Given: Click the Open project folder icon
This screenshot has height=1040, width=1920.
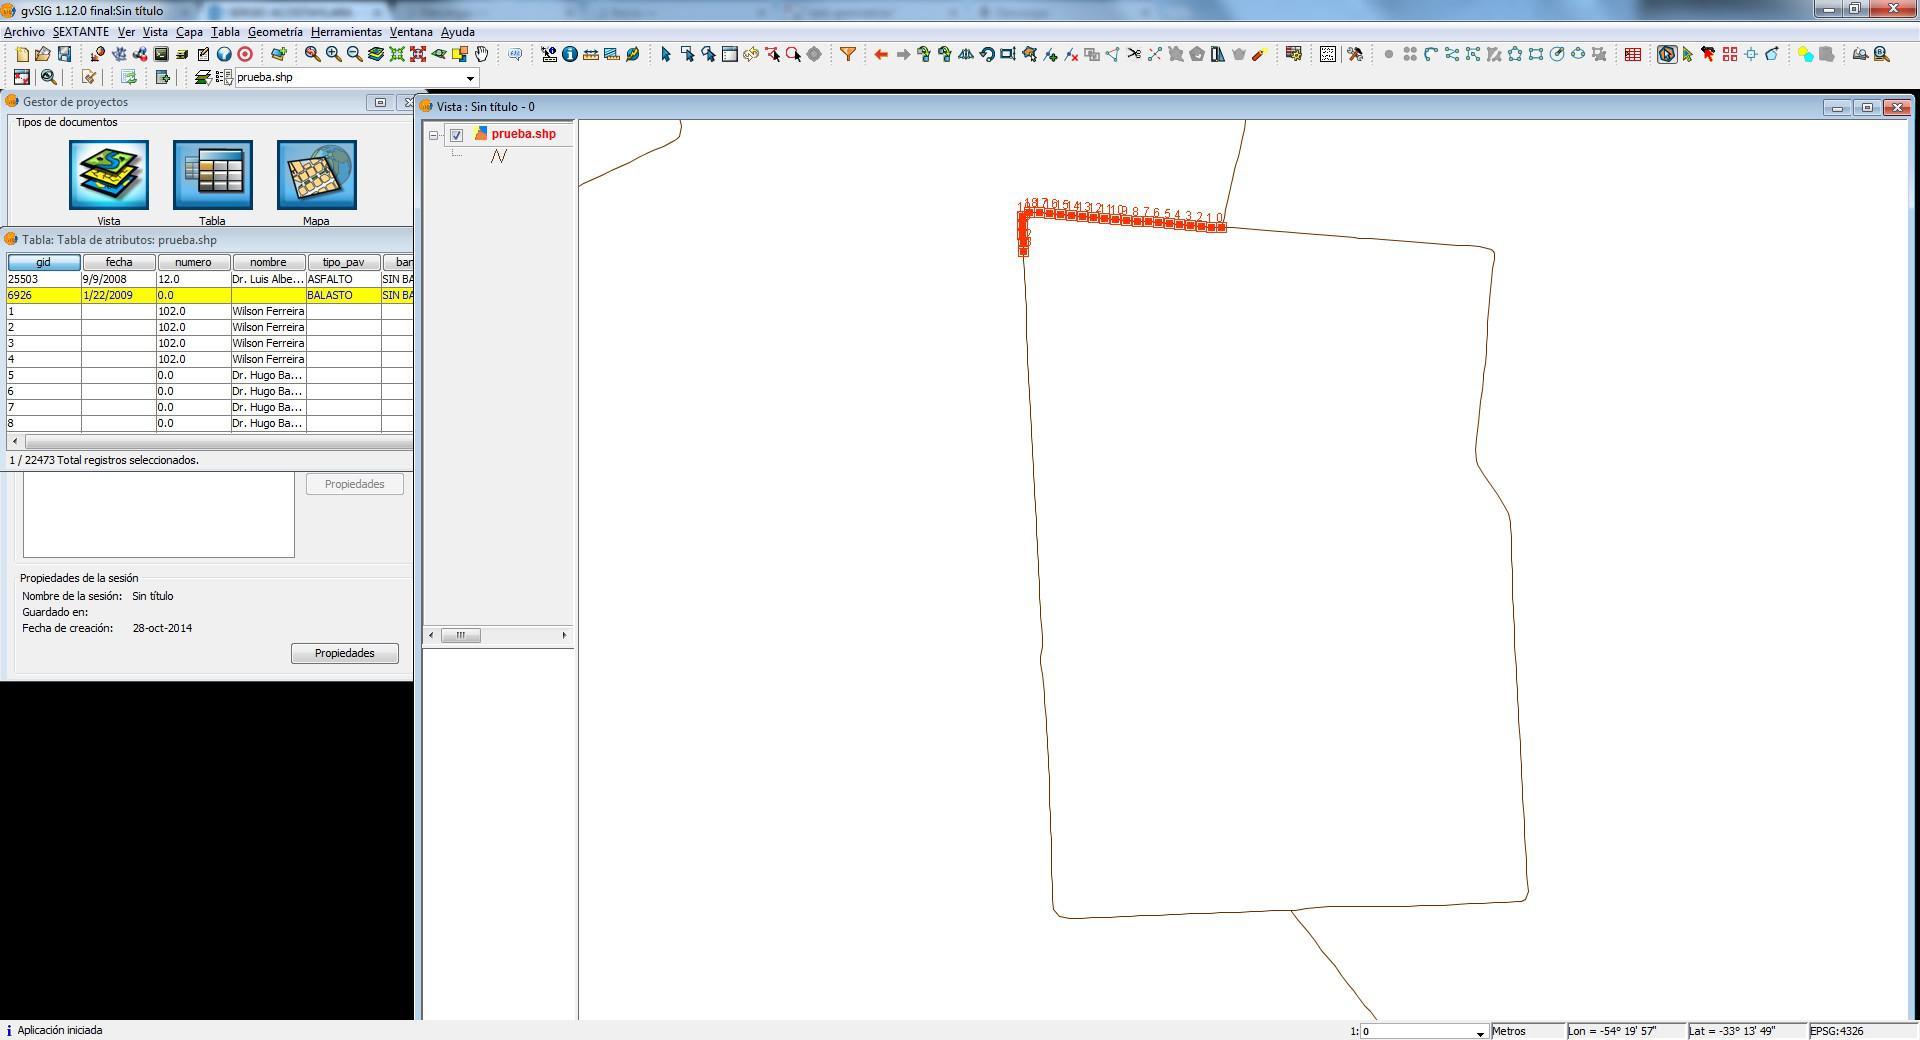Looking at the screenshot, I should (x=43, y=55).
